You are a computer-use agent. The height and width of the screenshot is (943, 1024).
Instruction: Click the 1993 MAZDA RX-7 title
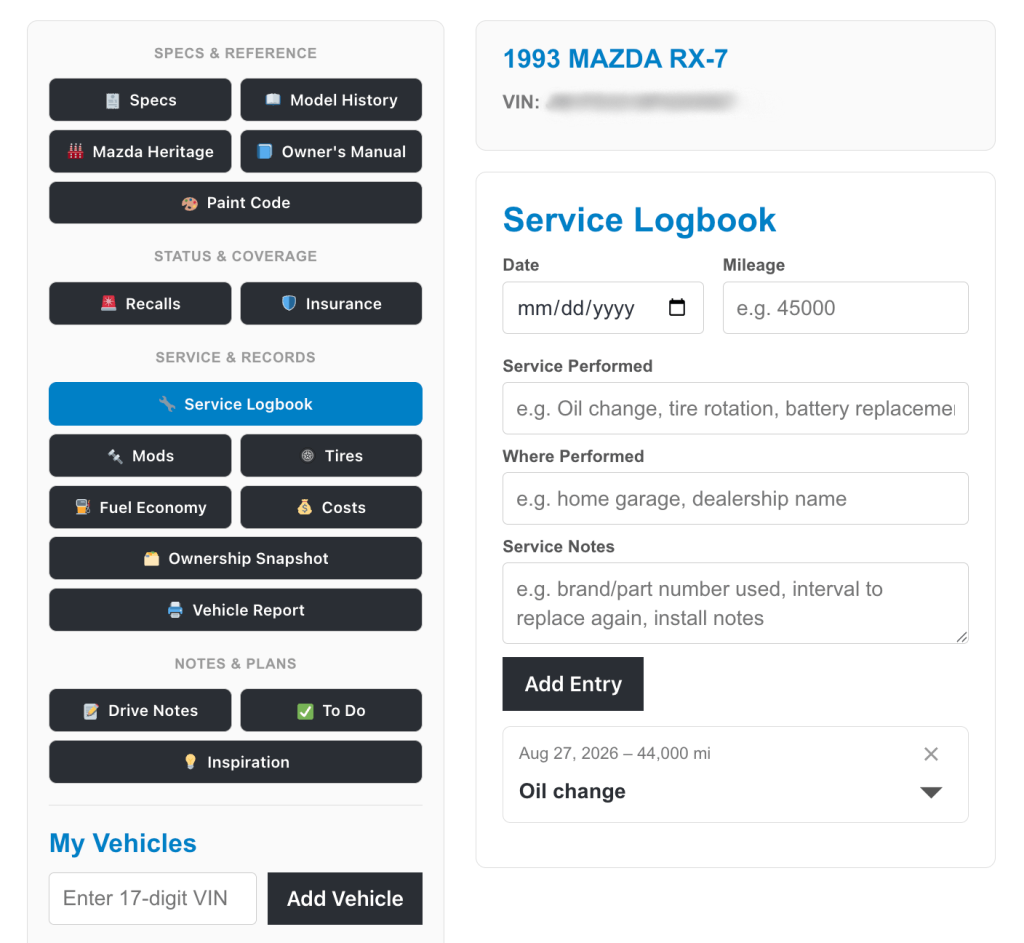coord(615,59)
